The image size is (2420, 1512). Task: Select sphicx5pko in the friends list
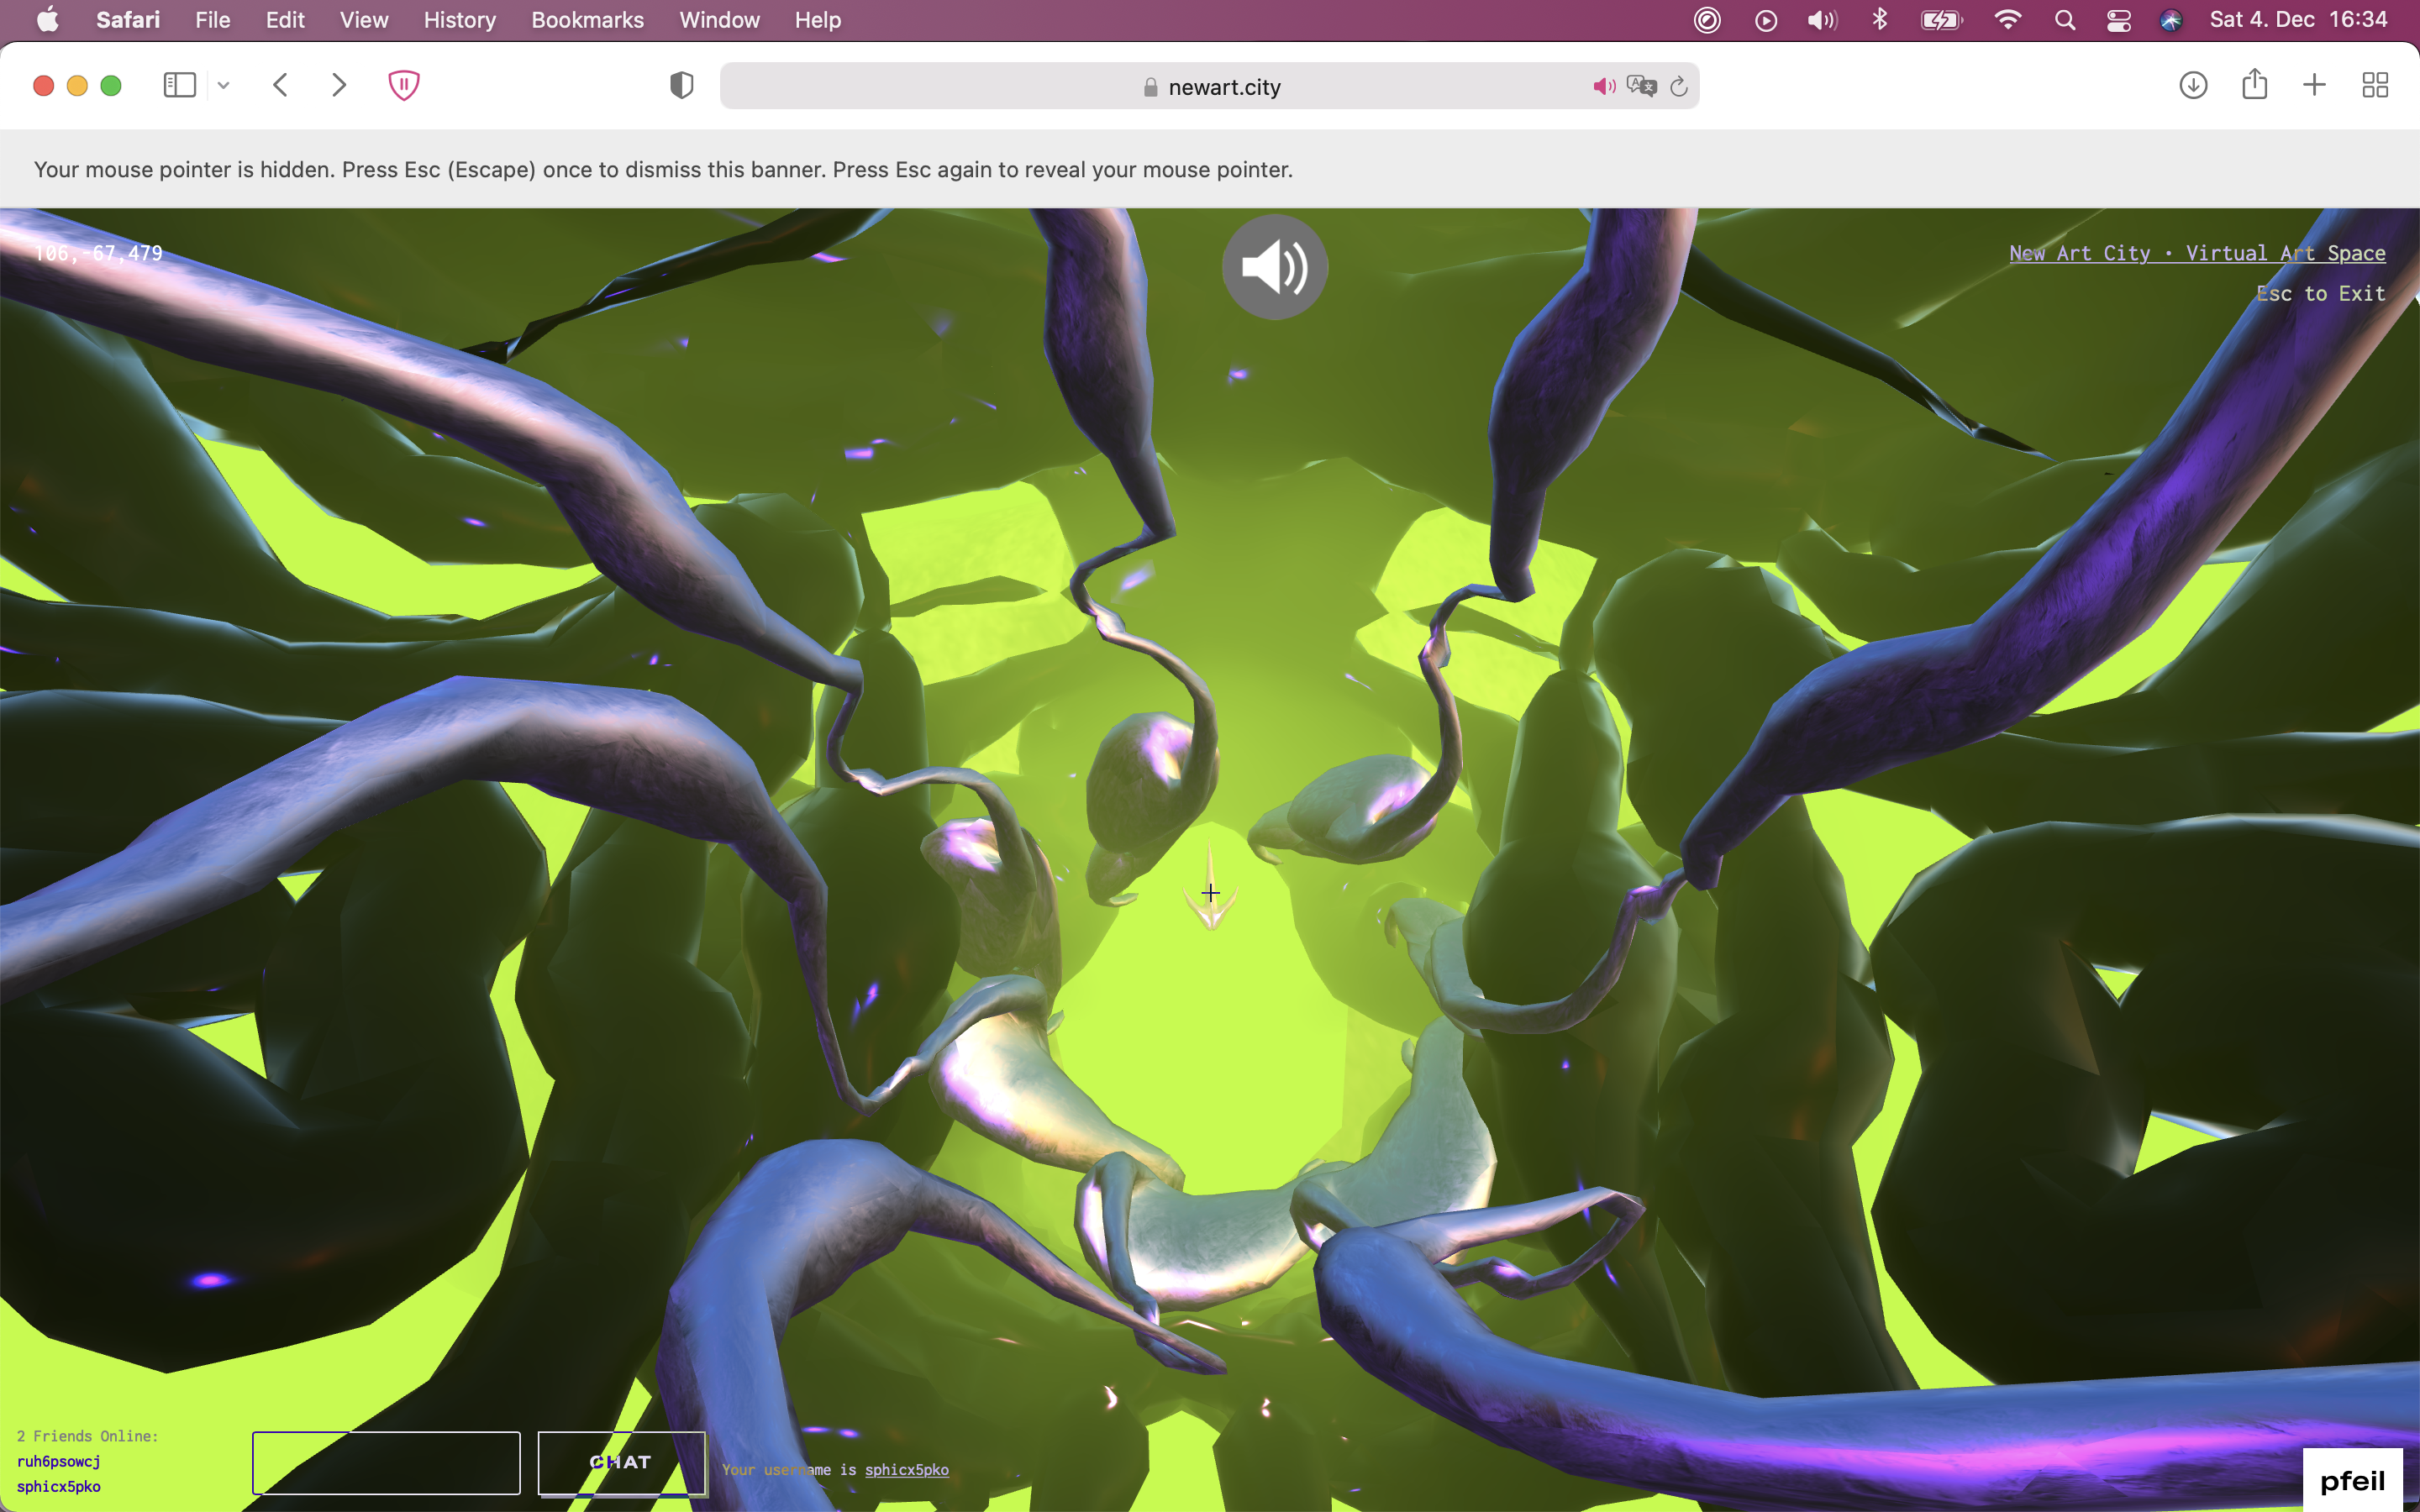(59, 1486)
